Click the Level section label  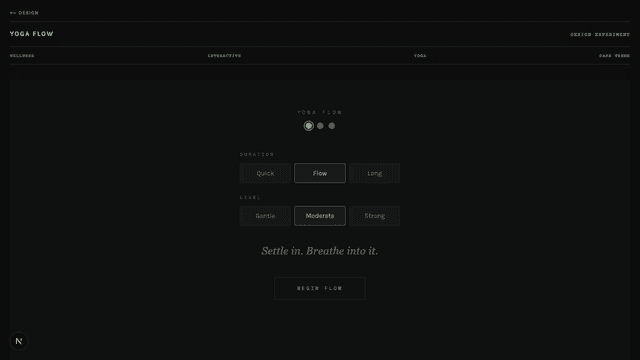pyautogui.click(x=250, y=197)
